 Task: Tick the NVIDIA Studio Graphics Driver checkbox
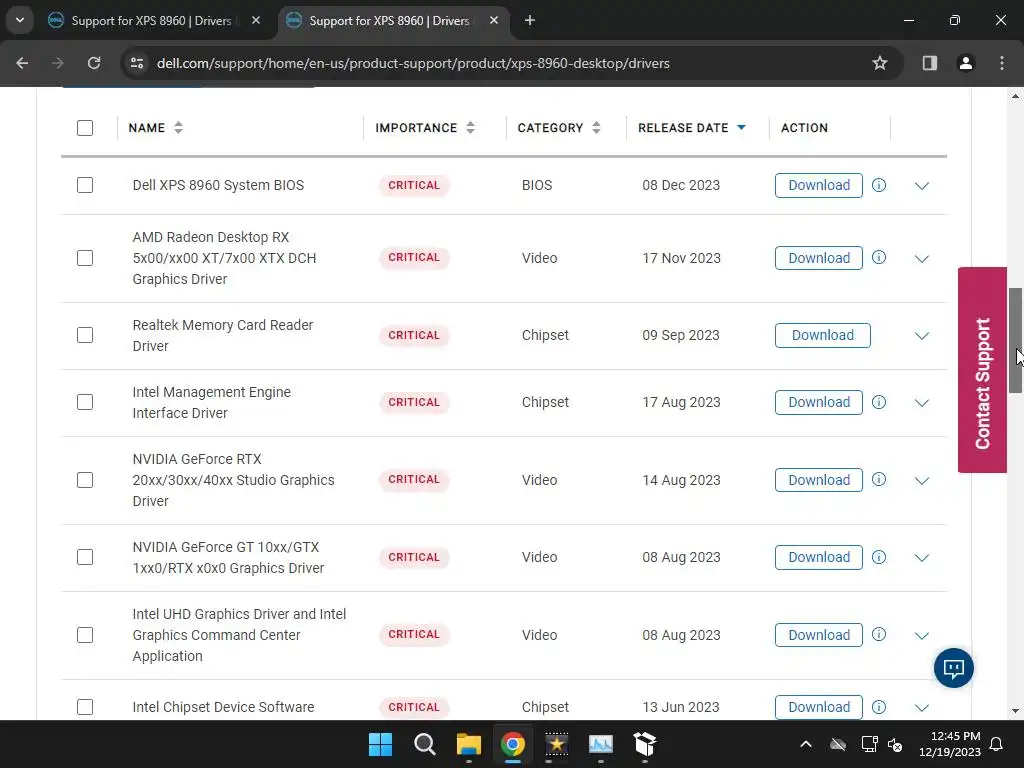(x=85, y=479)
